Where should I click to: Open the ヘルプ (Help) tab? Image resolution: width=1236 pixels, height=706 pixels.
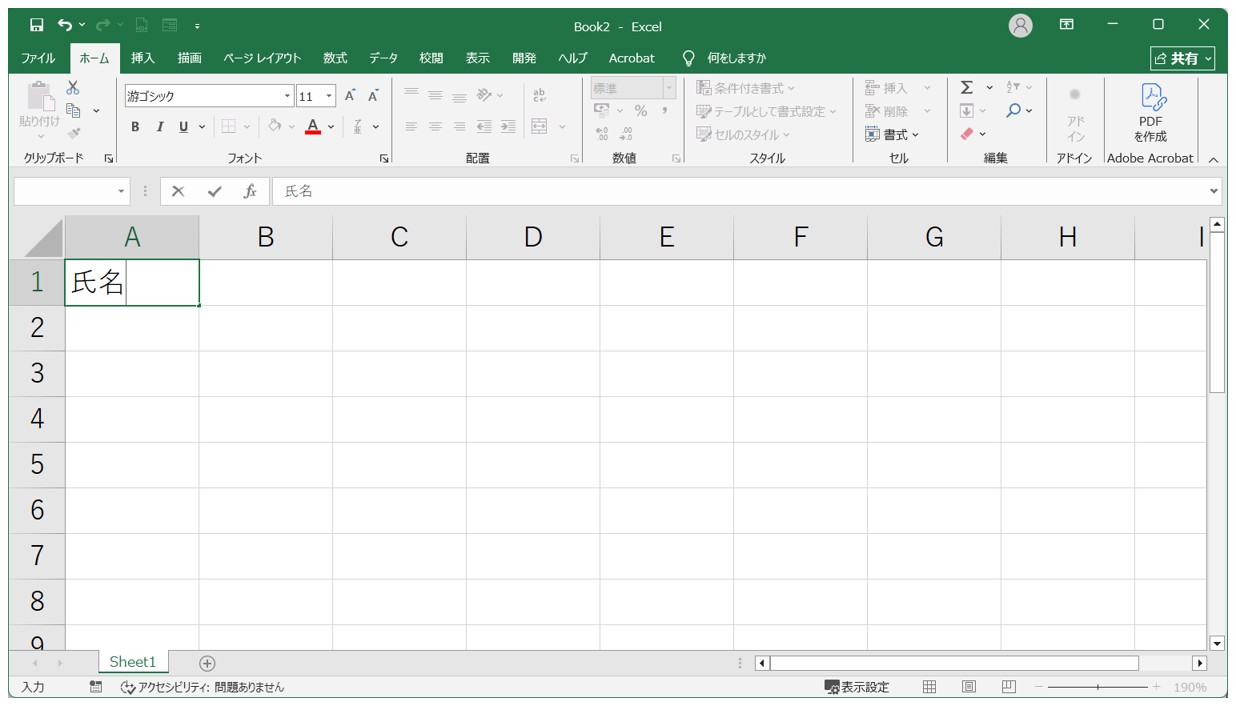pos(573,58)
